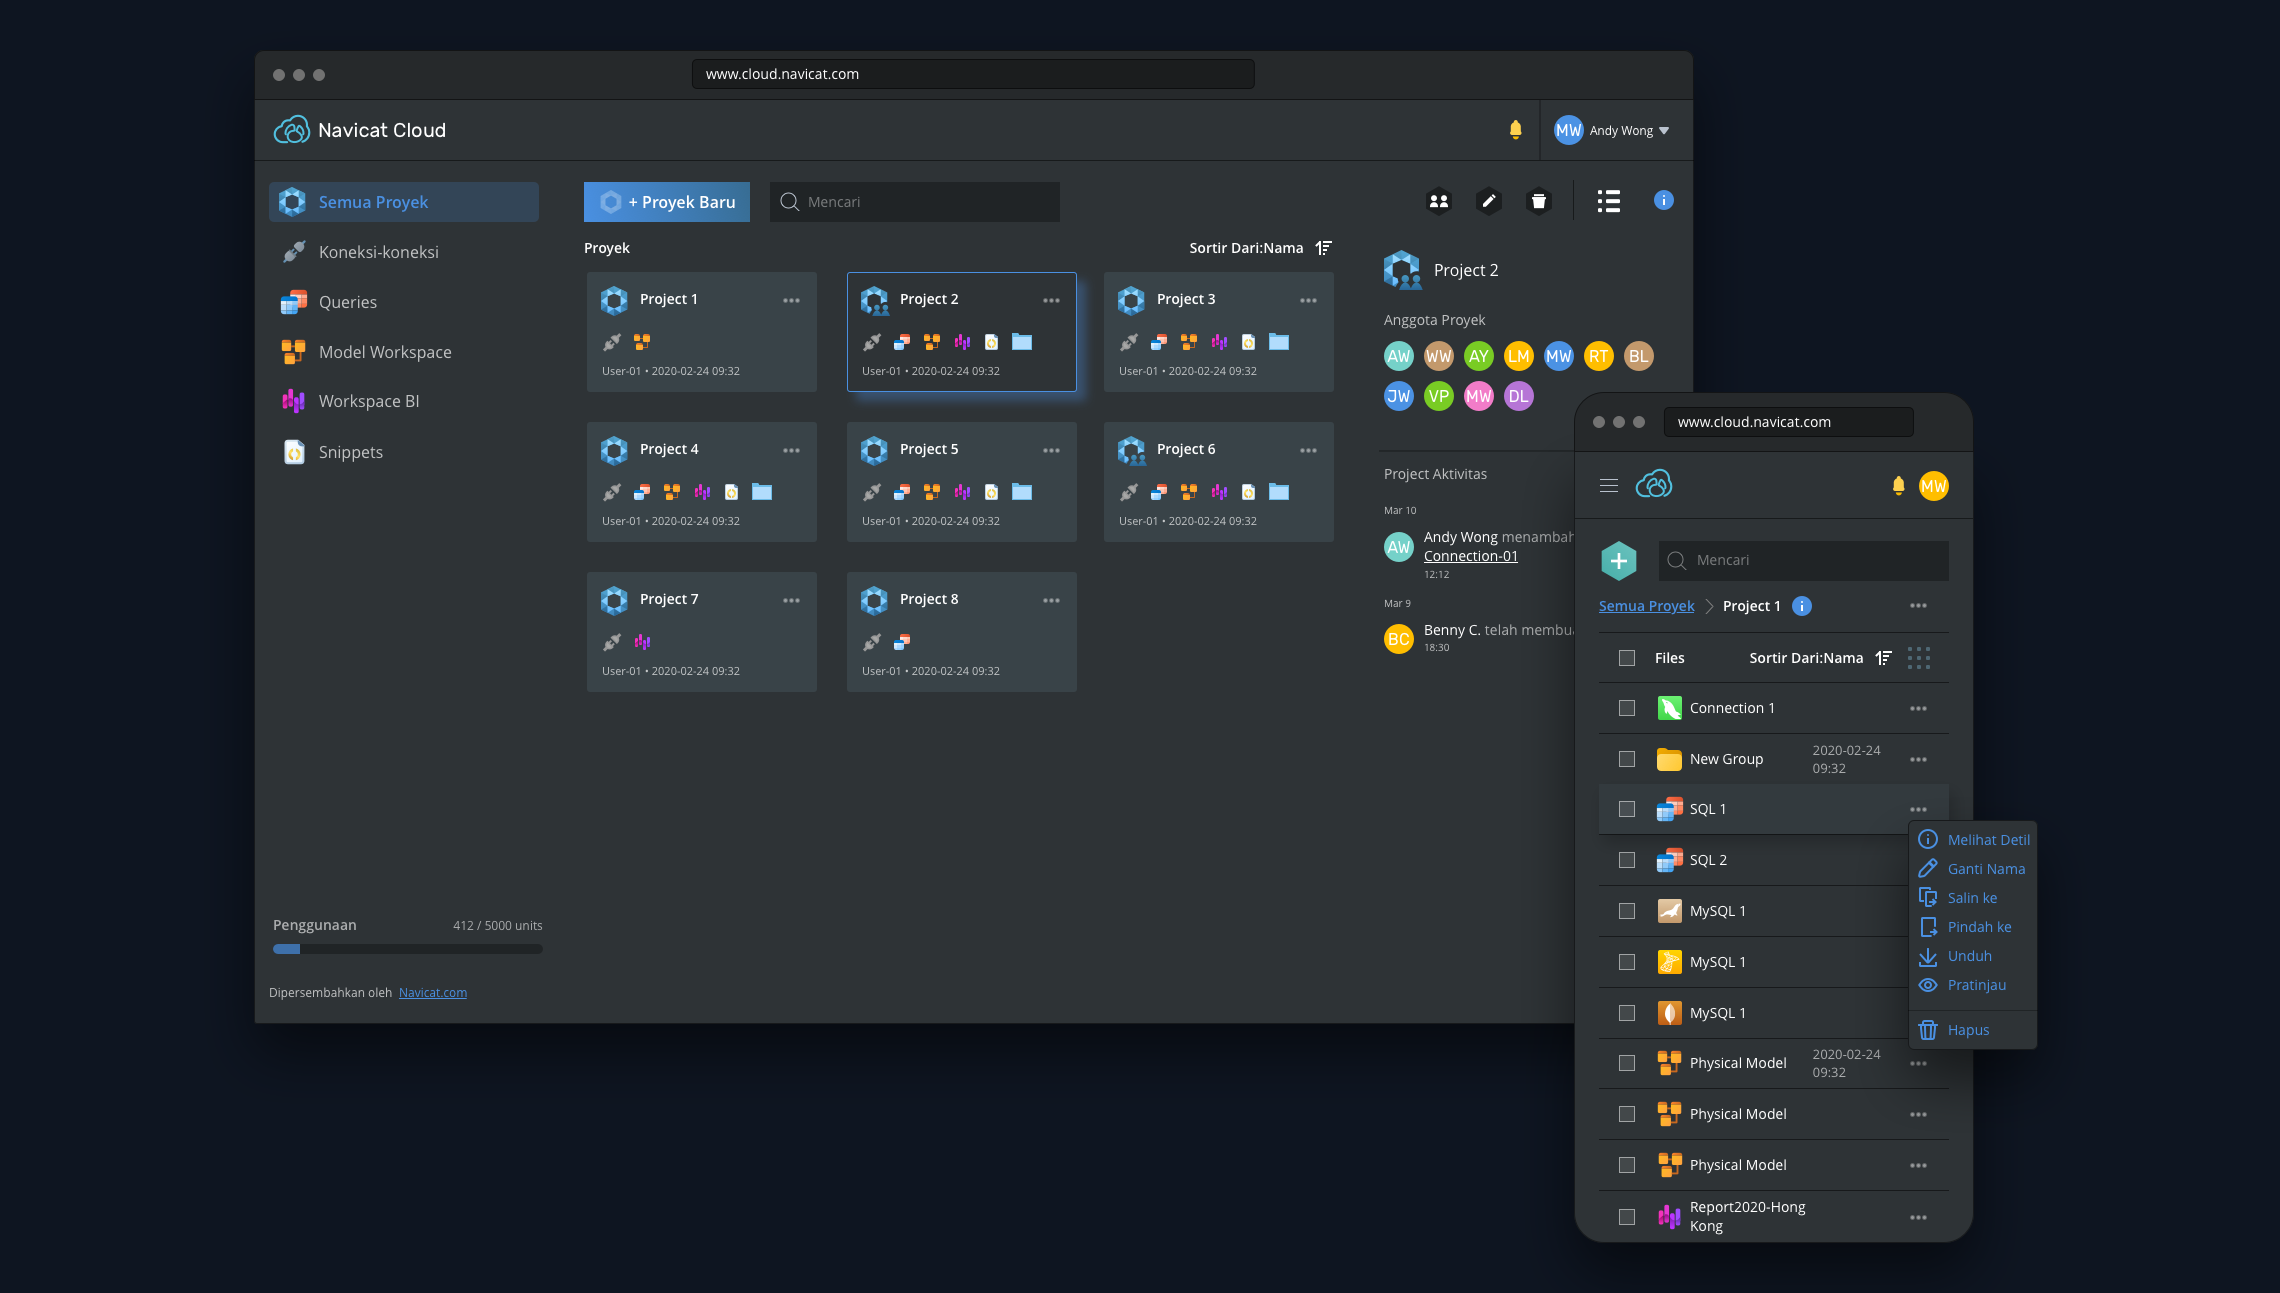Select Ganti Nama from context menu

pyautogui.click(x=1972, y=869)
